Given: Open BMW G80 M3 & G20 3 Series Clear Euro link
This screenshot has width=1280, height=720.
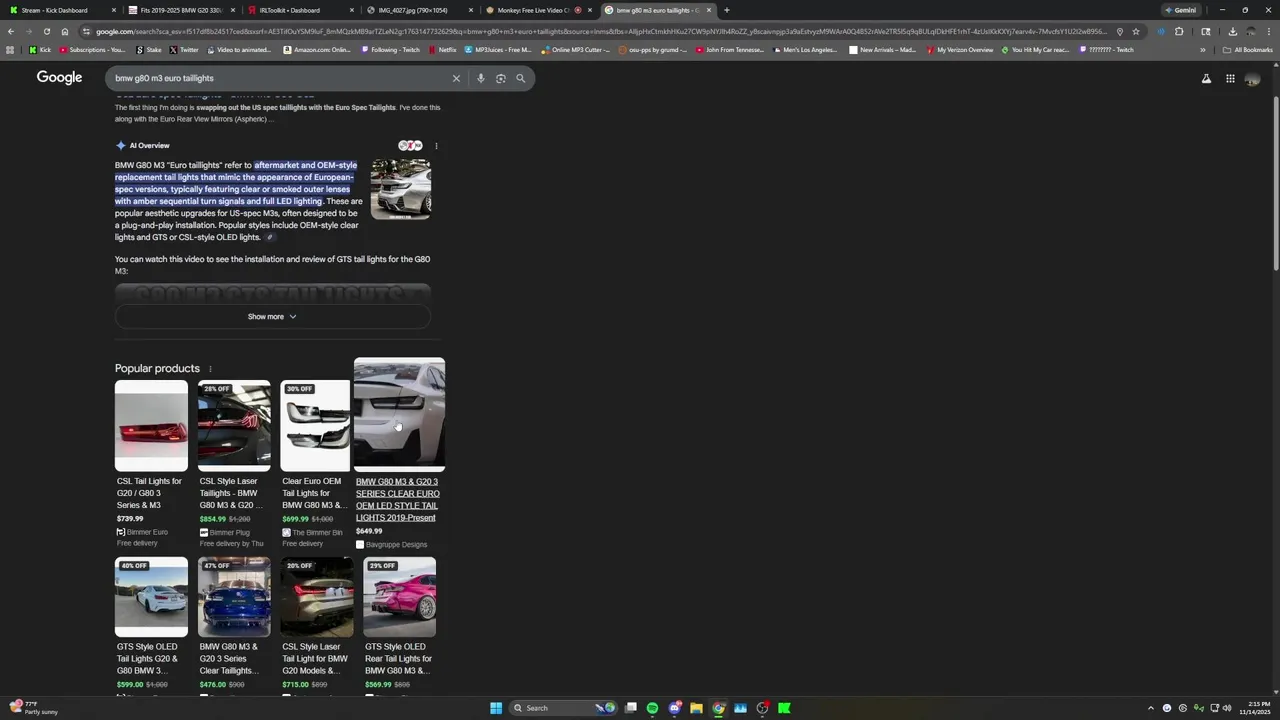Looking at the screenshot, I should point(398,500).
